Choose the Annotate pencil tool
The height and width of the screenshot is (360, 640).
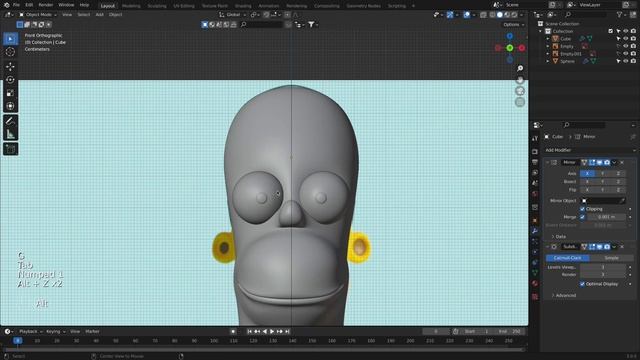coord(10,121)
